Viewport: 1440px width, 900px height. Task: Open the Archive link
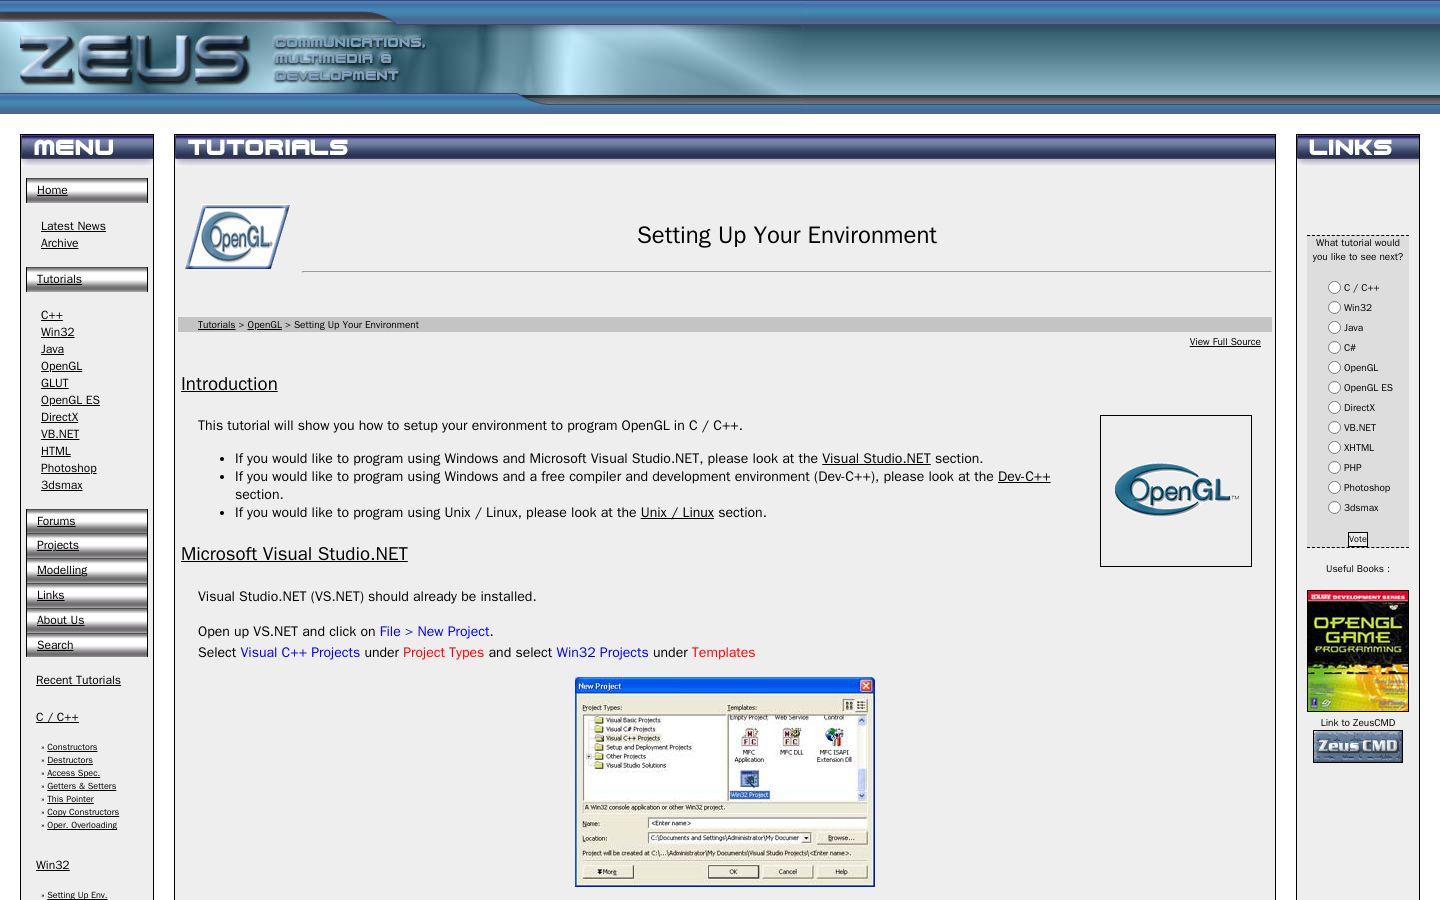(59, 243)
